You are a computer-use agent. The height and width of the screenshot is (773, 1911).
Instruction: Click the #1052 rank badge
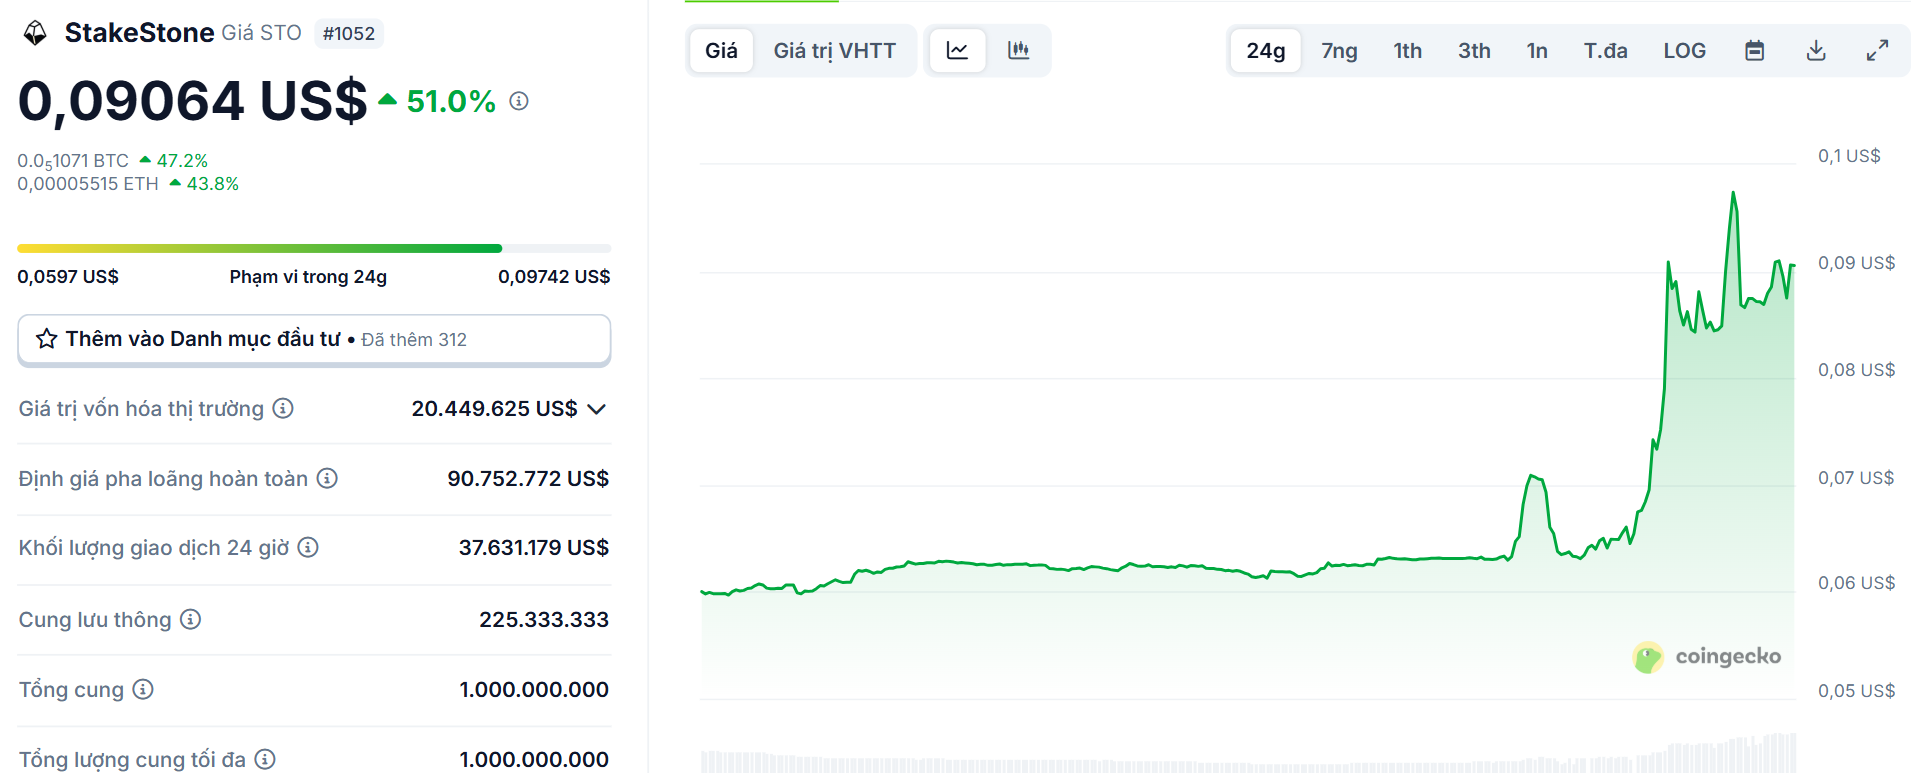pyautogui.click(x=349, y=34)
